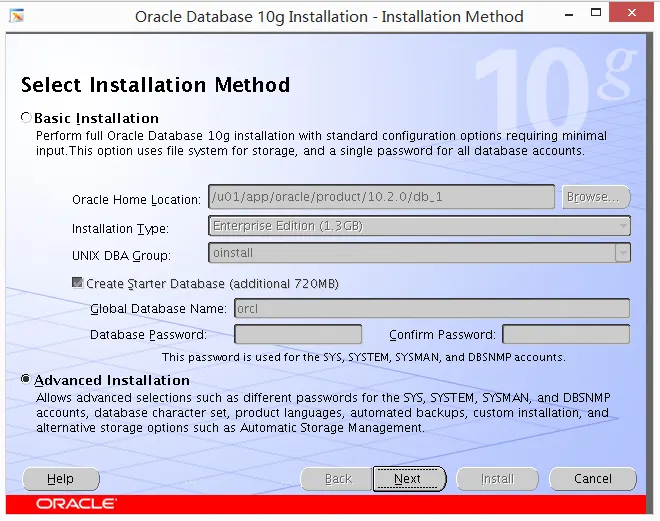Maximize the installer window

596,13
